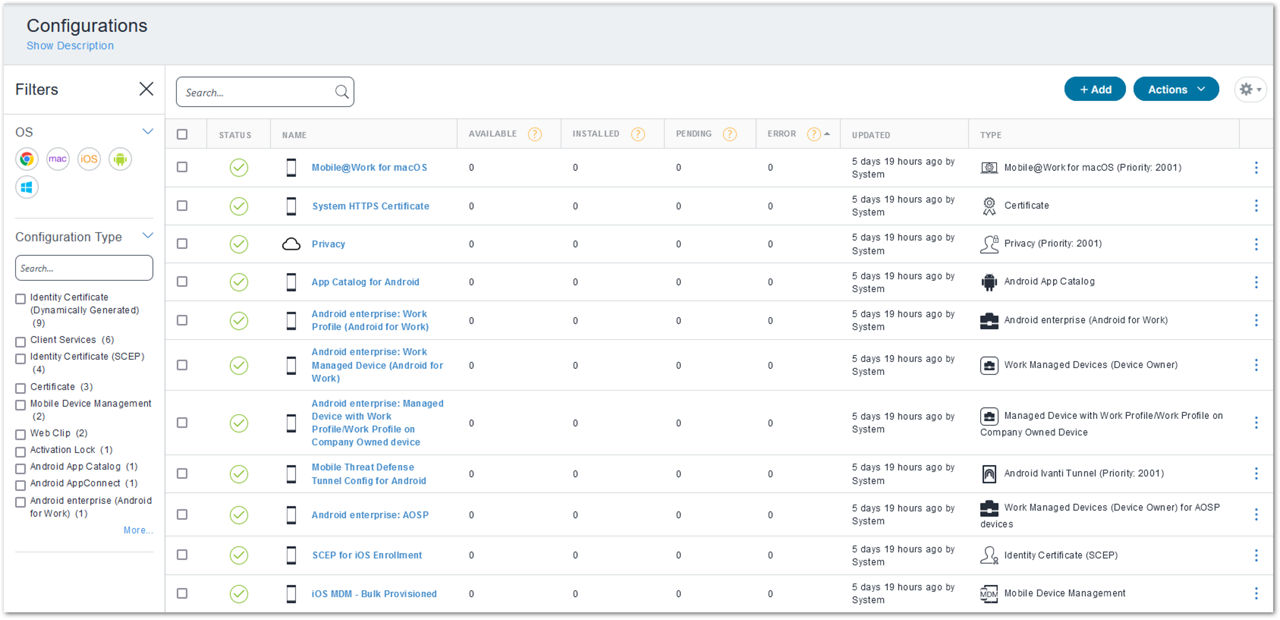This screenshot has width=1280, height=620.
Task: Open Error column help icon
Action: [x=814, y=134]
